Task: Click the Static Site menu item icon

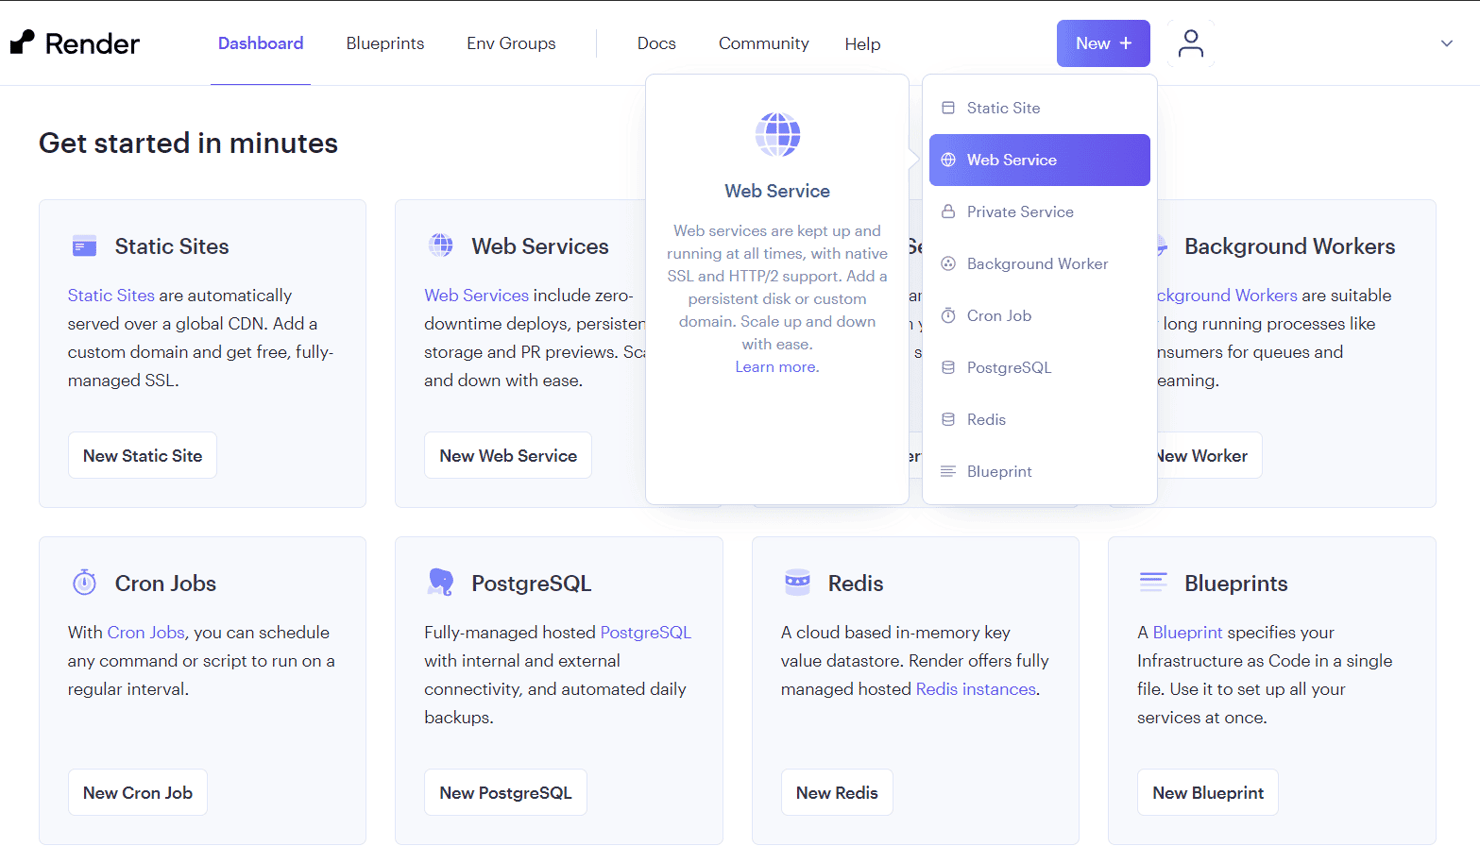Action: [948, 108]
